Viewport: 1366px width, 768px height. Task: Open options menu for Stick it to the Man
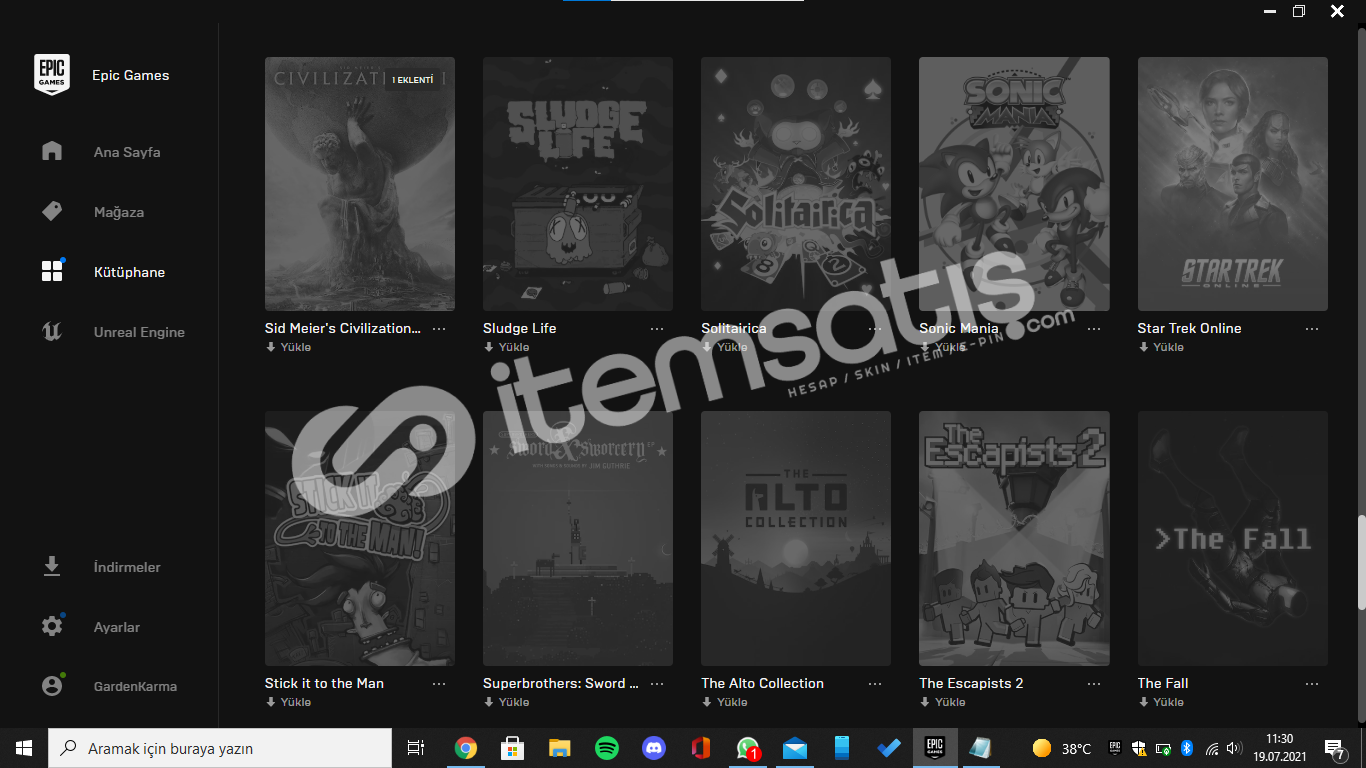coord(439,684)
